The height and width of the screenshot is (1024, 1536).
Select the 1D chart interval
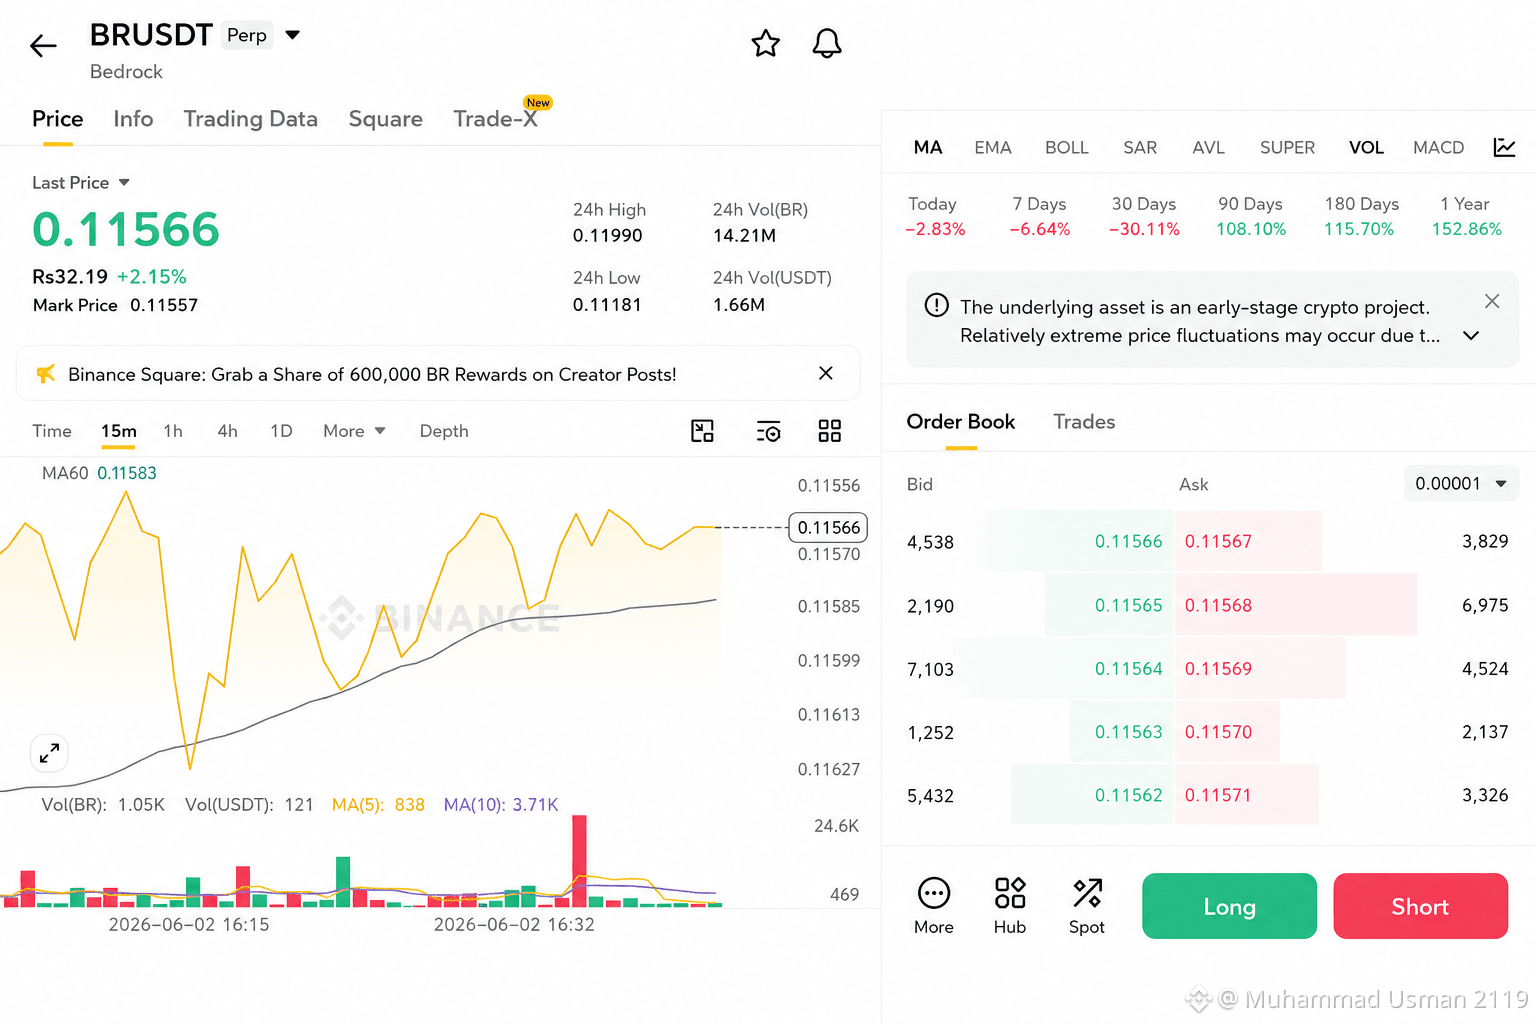click(282, 431)
